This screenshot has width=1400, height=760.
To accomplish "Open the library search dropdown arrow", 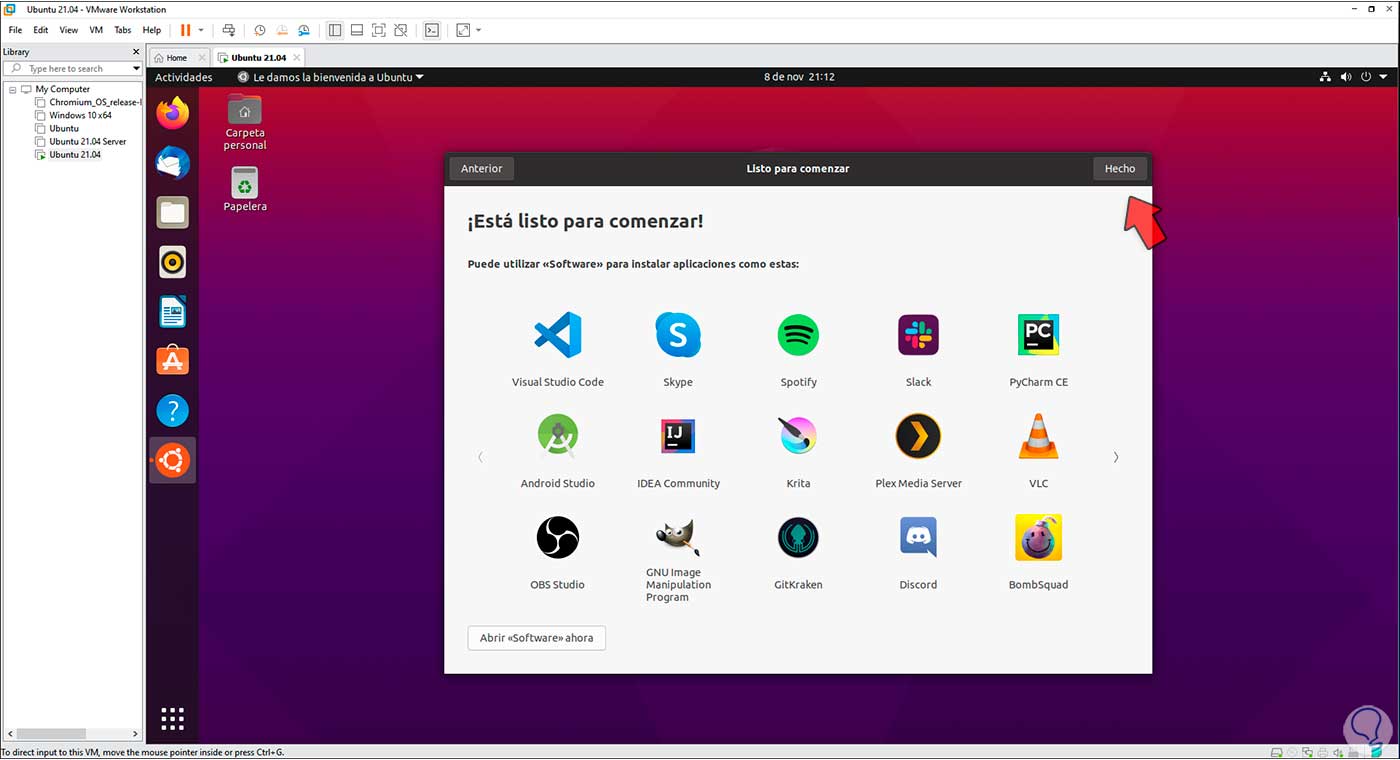I will click(136, 69).
